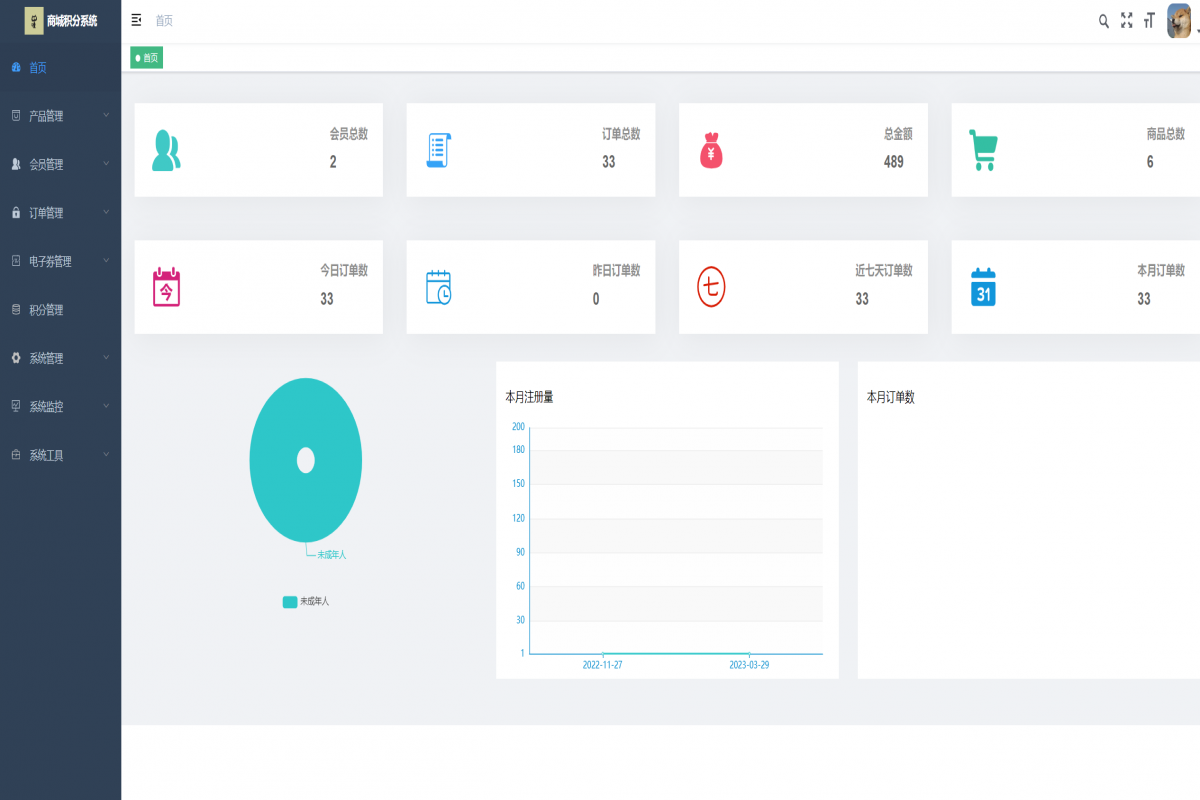
Task: Click the font size icon in the header
Action: pyautogui.click(x=1149, y=20)
